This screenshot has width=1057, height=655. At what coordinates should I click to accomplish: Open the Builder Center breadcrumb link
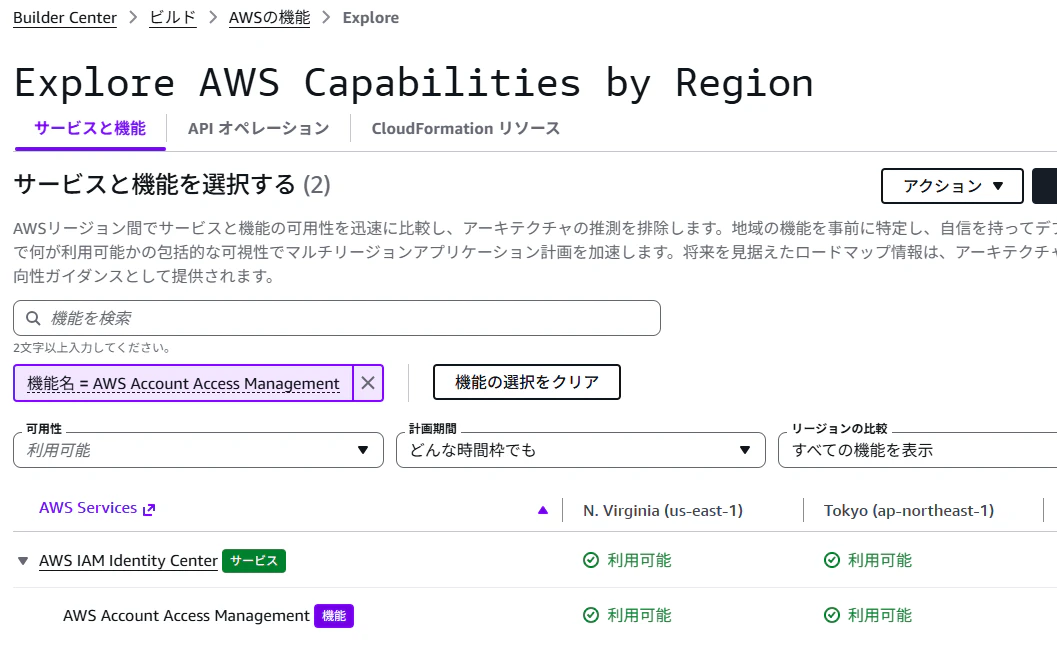[x=65, y=18]
